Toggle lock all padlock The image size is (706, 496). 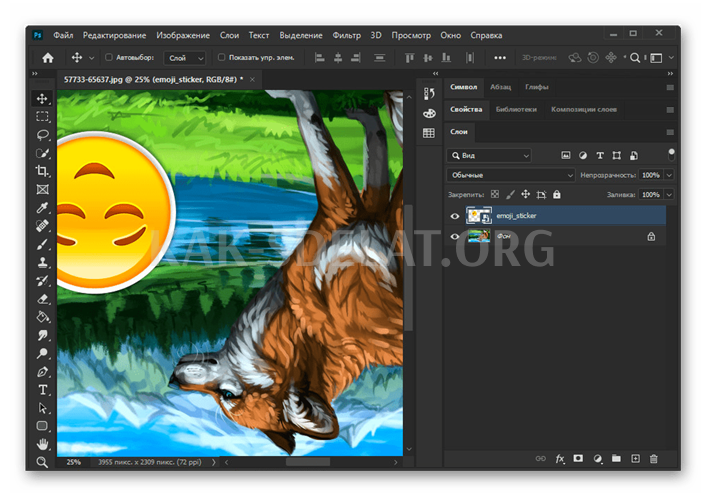coord(557,194)
